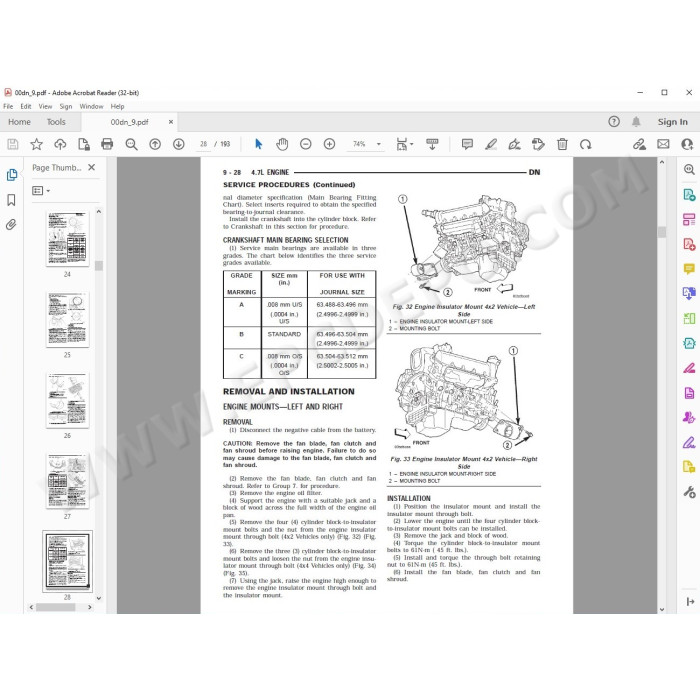Click the thumbnail panel horizontal scrollbar
The width and height of the screenshot is (700, 700).
[x=55, y=607]
